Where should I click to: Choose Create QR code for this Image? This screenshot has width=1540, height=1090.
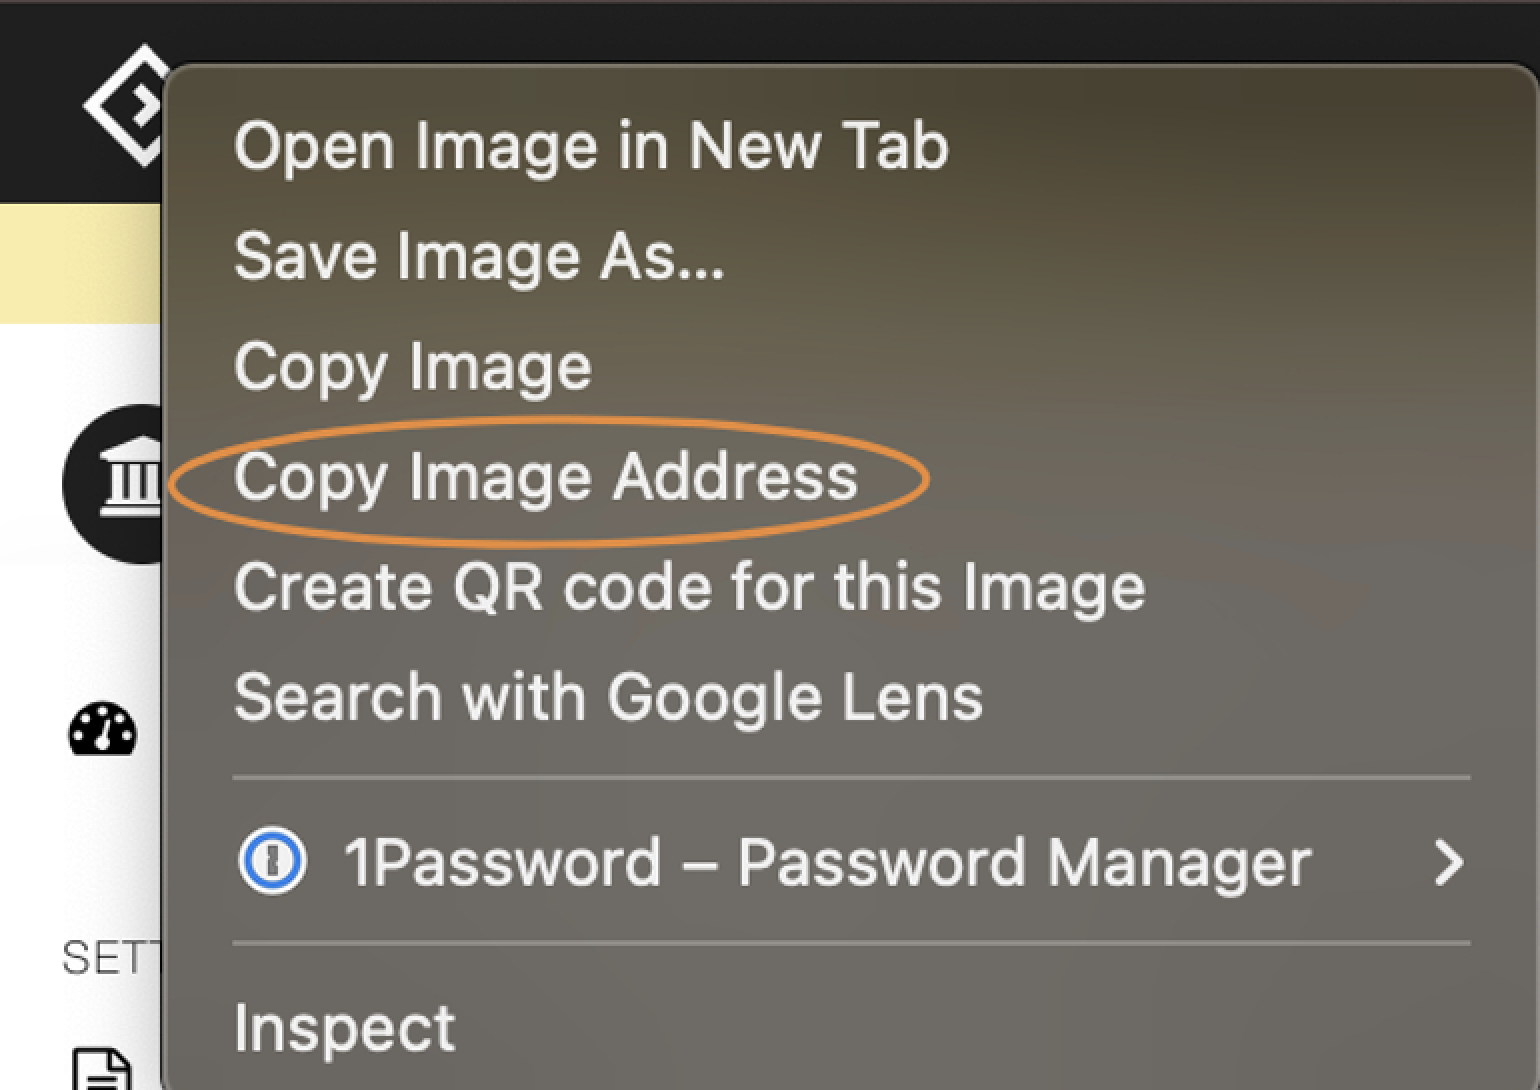[688, 586]
